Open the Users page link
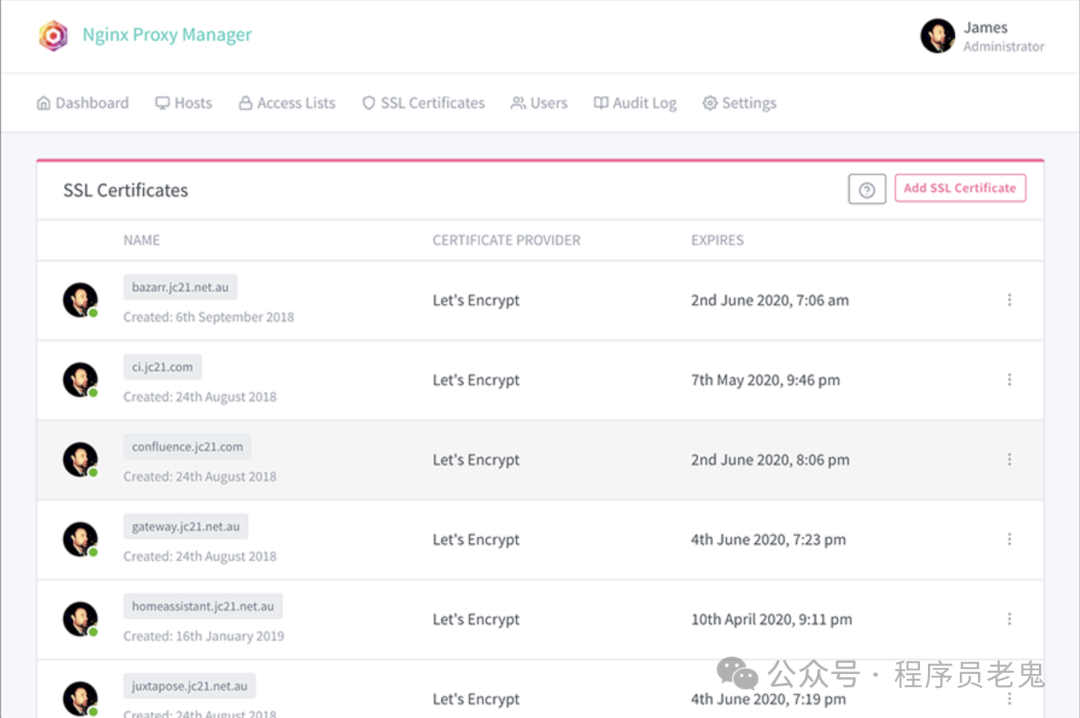 click(539, 103)
